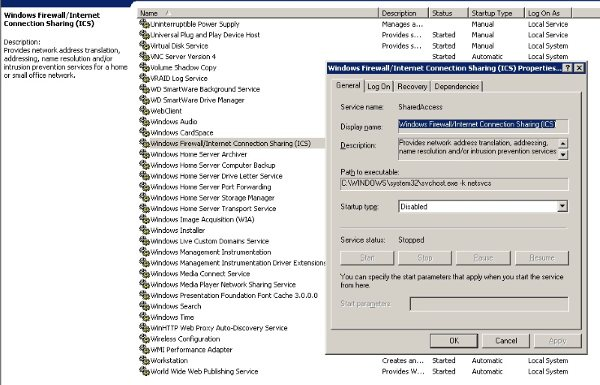600x385 pixels.
Task: Open the Recovery tab
Action: (412, 86)
